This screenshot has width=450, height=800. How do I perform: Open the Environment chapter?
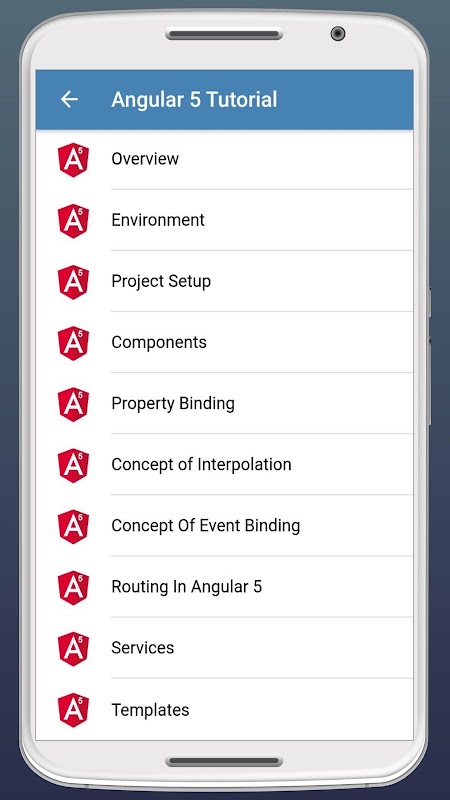pos(224,220)
